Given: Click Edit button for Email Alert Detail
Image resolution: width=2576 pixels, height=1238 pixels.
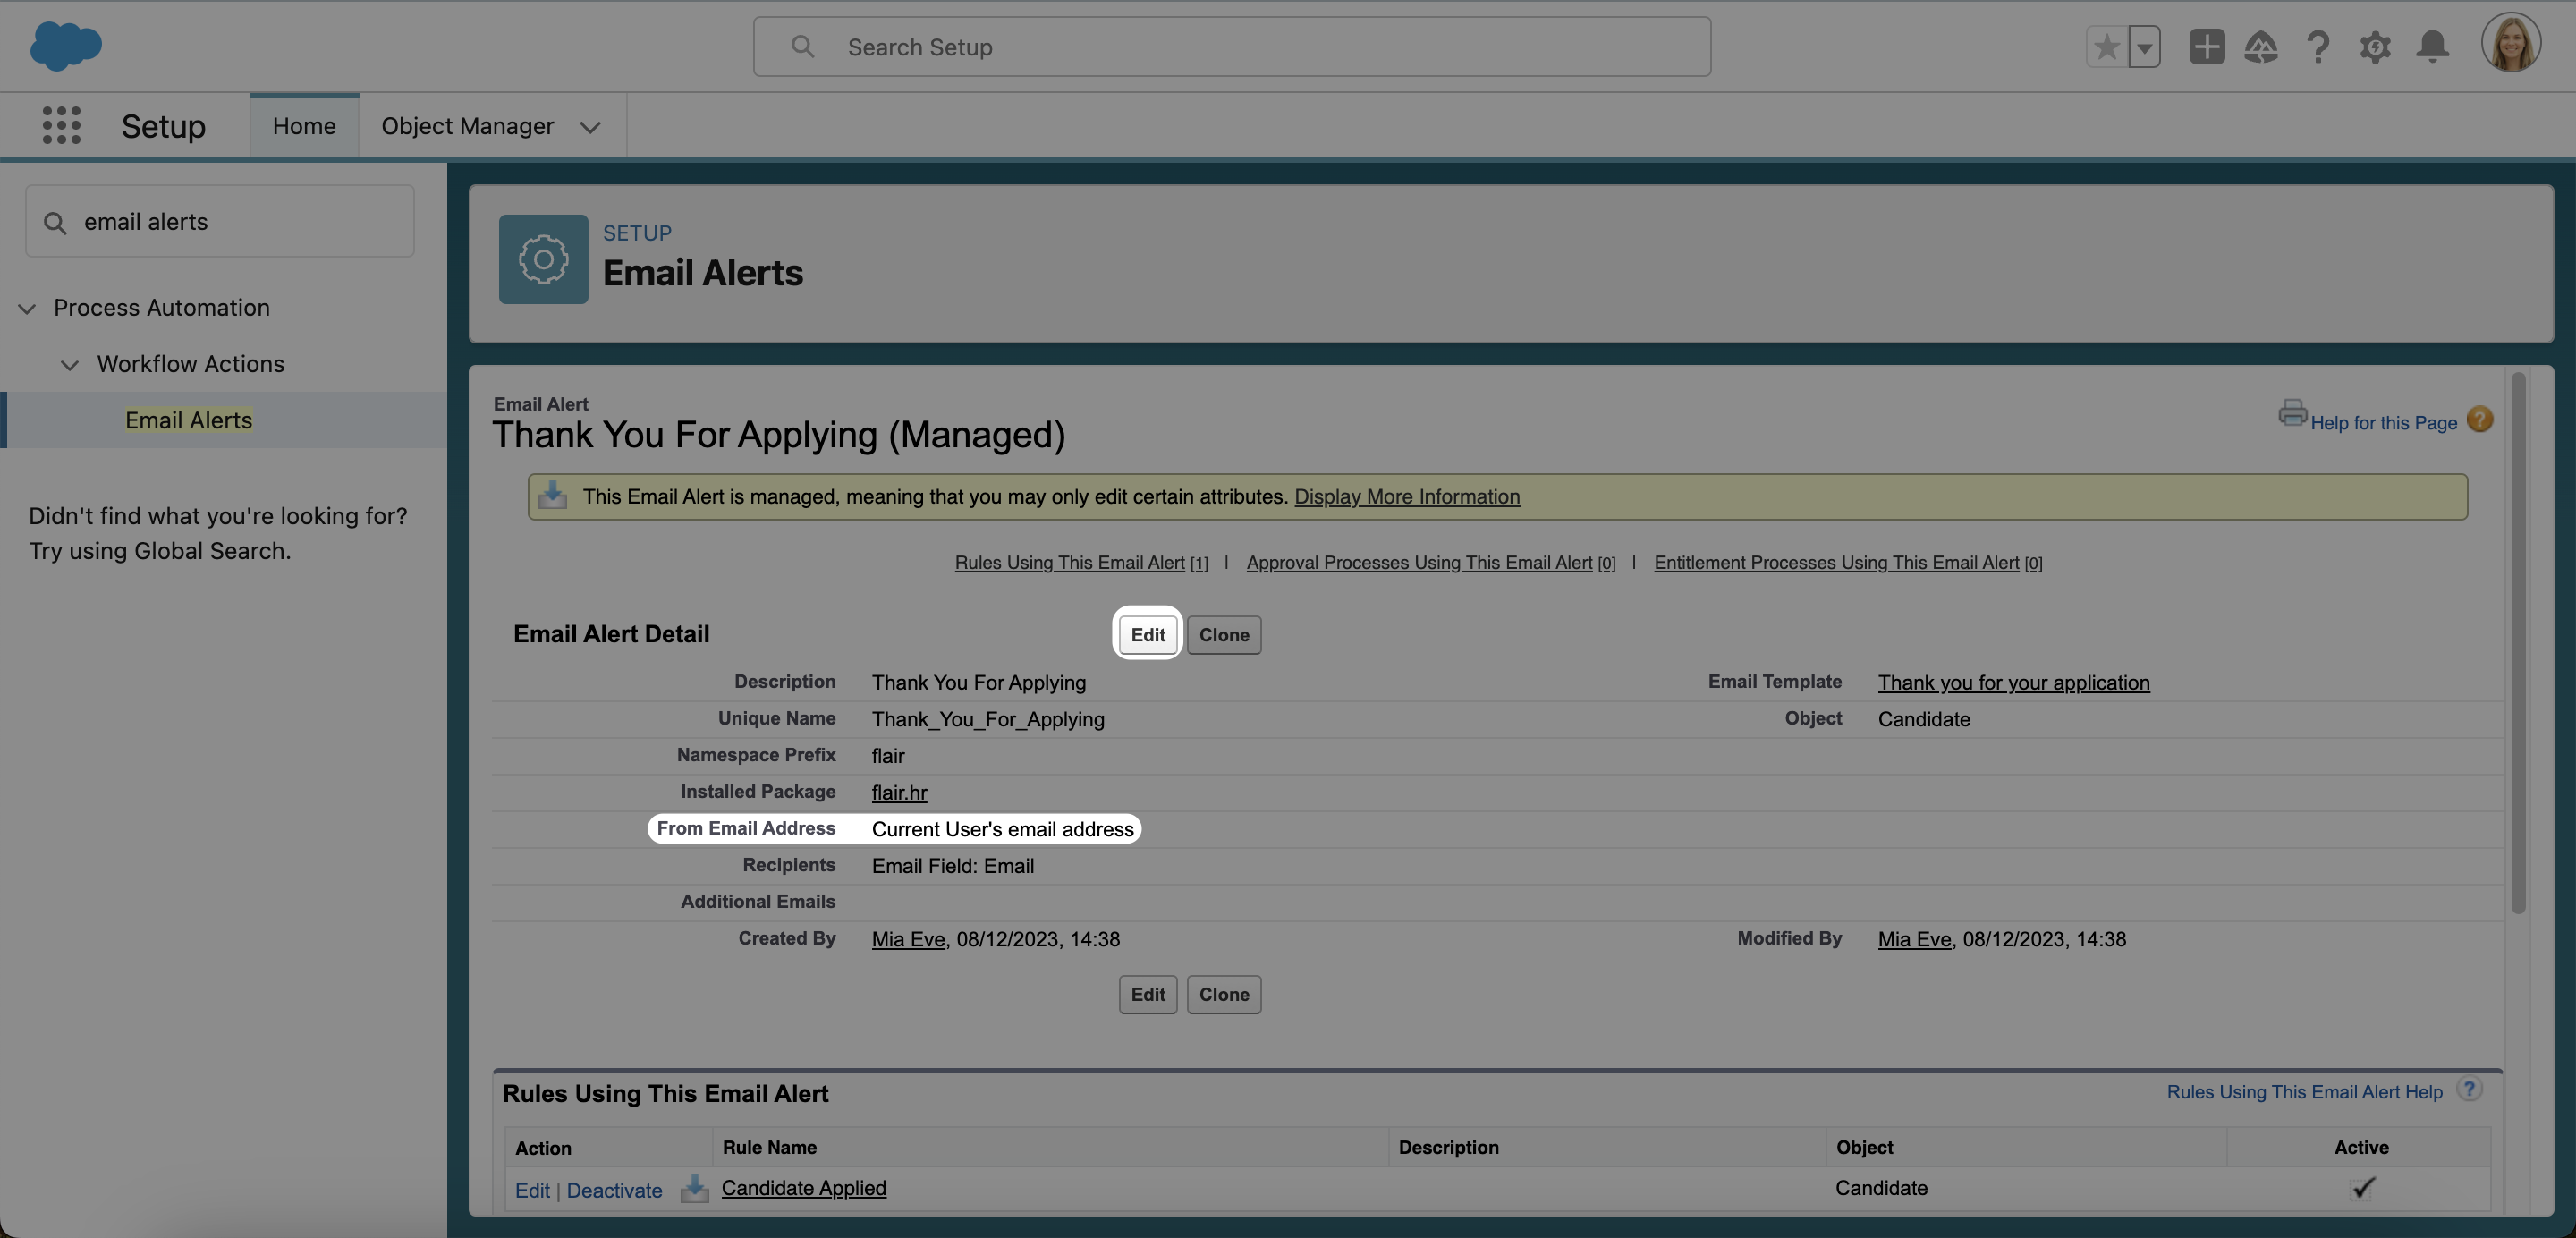Looking at the screenshot, I should (x=1148, y=634).
